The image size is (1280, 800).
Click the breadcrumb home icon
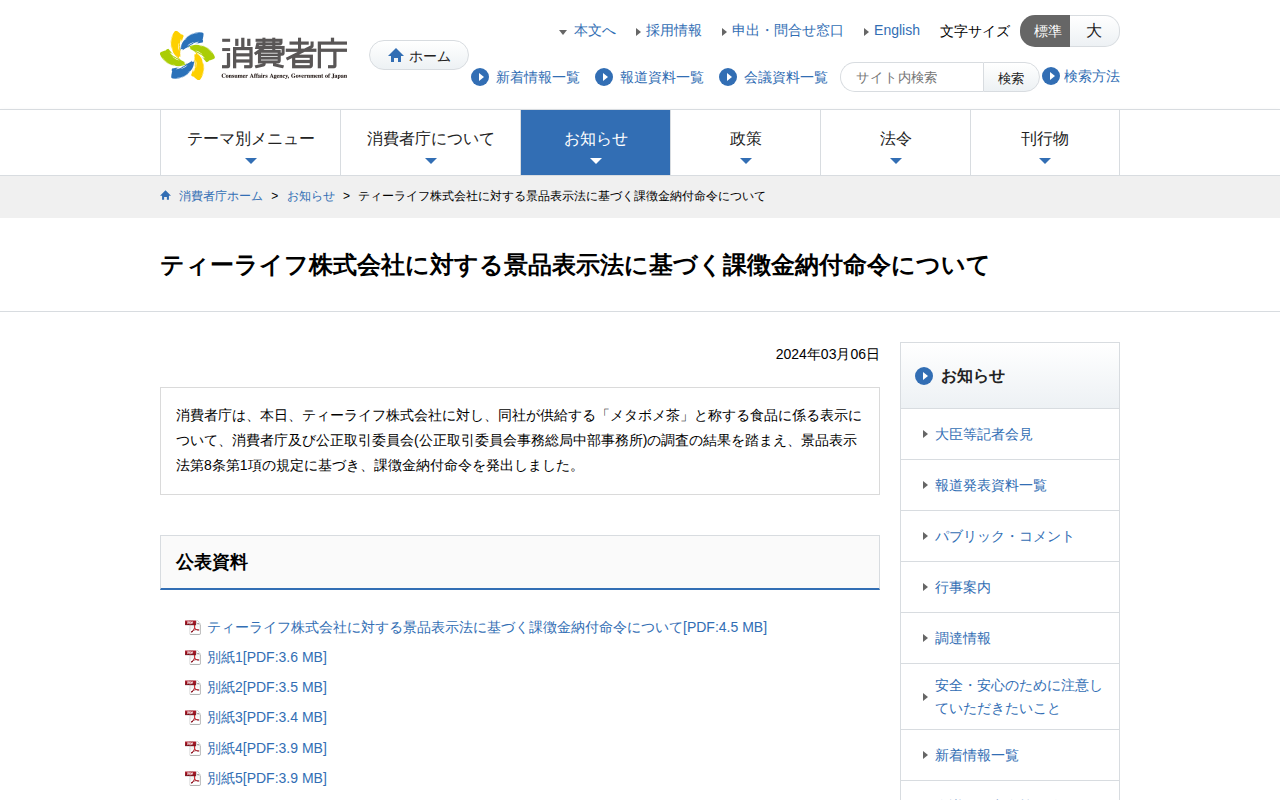[x=166, y=196]
